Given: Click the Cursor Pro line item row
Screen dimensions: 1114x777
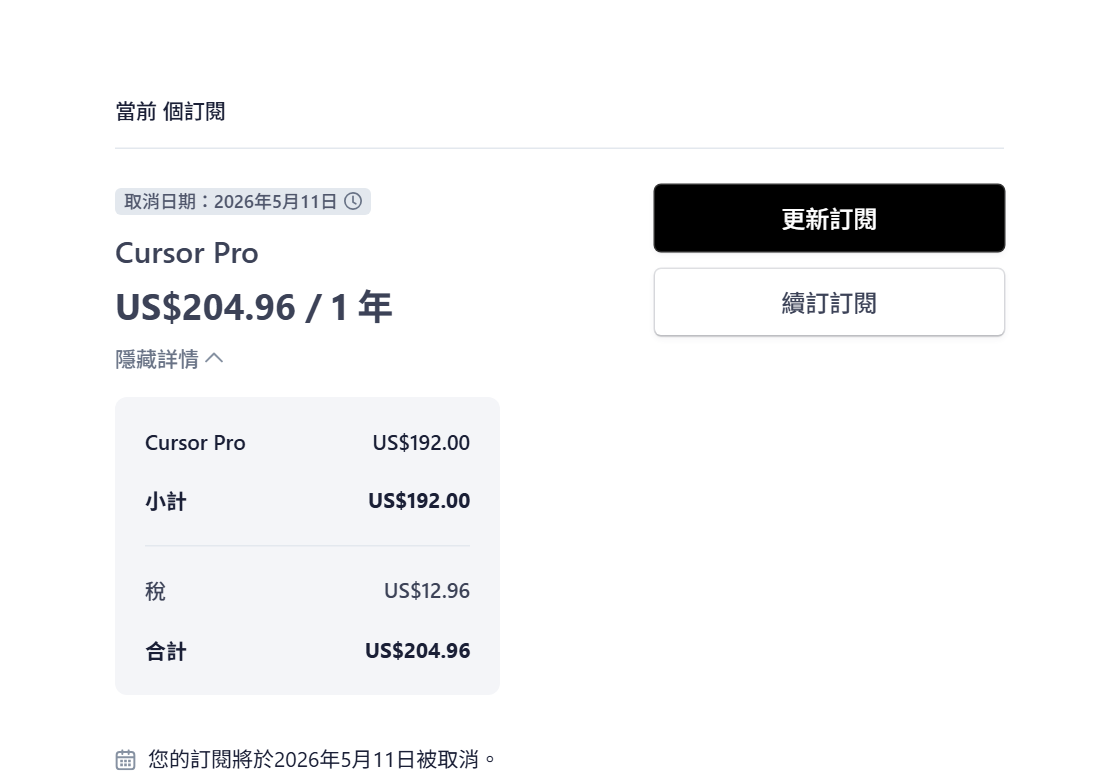Looking at the screenshot, I should pyautogui.click(x=308, y=442).
